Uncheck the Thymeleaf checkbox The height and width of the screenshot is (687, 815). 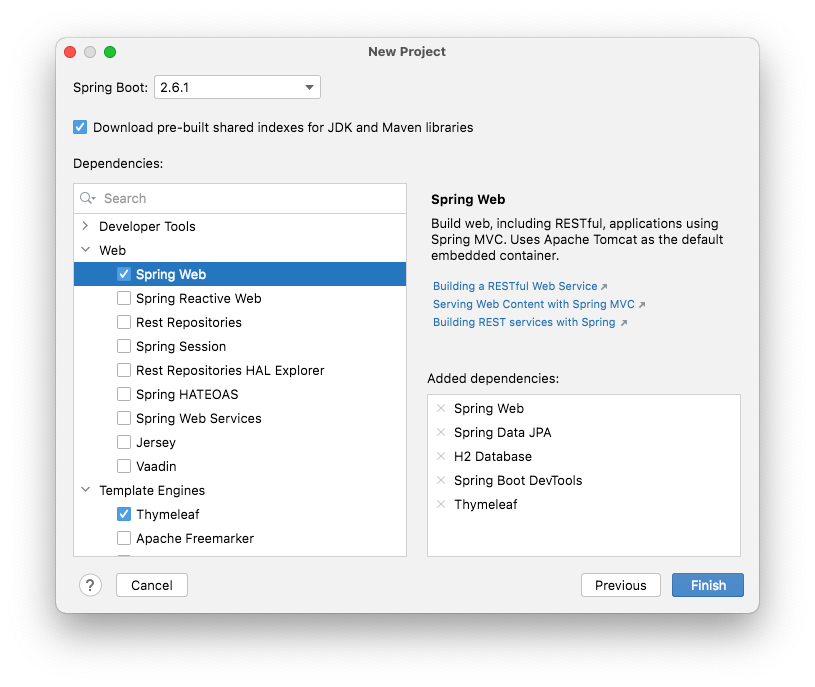tap(124, 514)
